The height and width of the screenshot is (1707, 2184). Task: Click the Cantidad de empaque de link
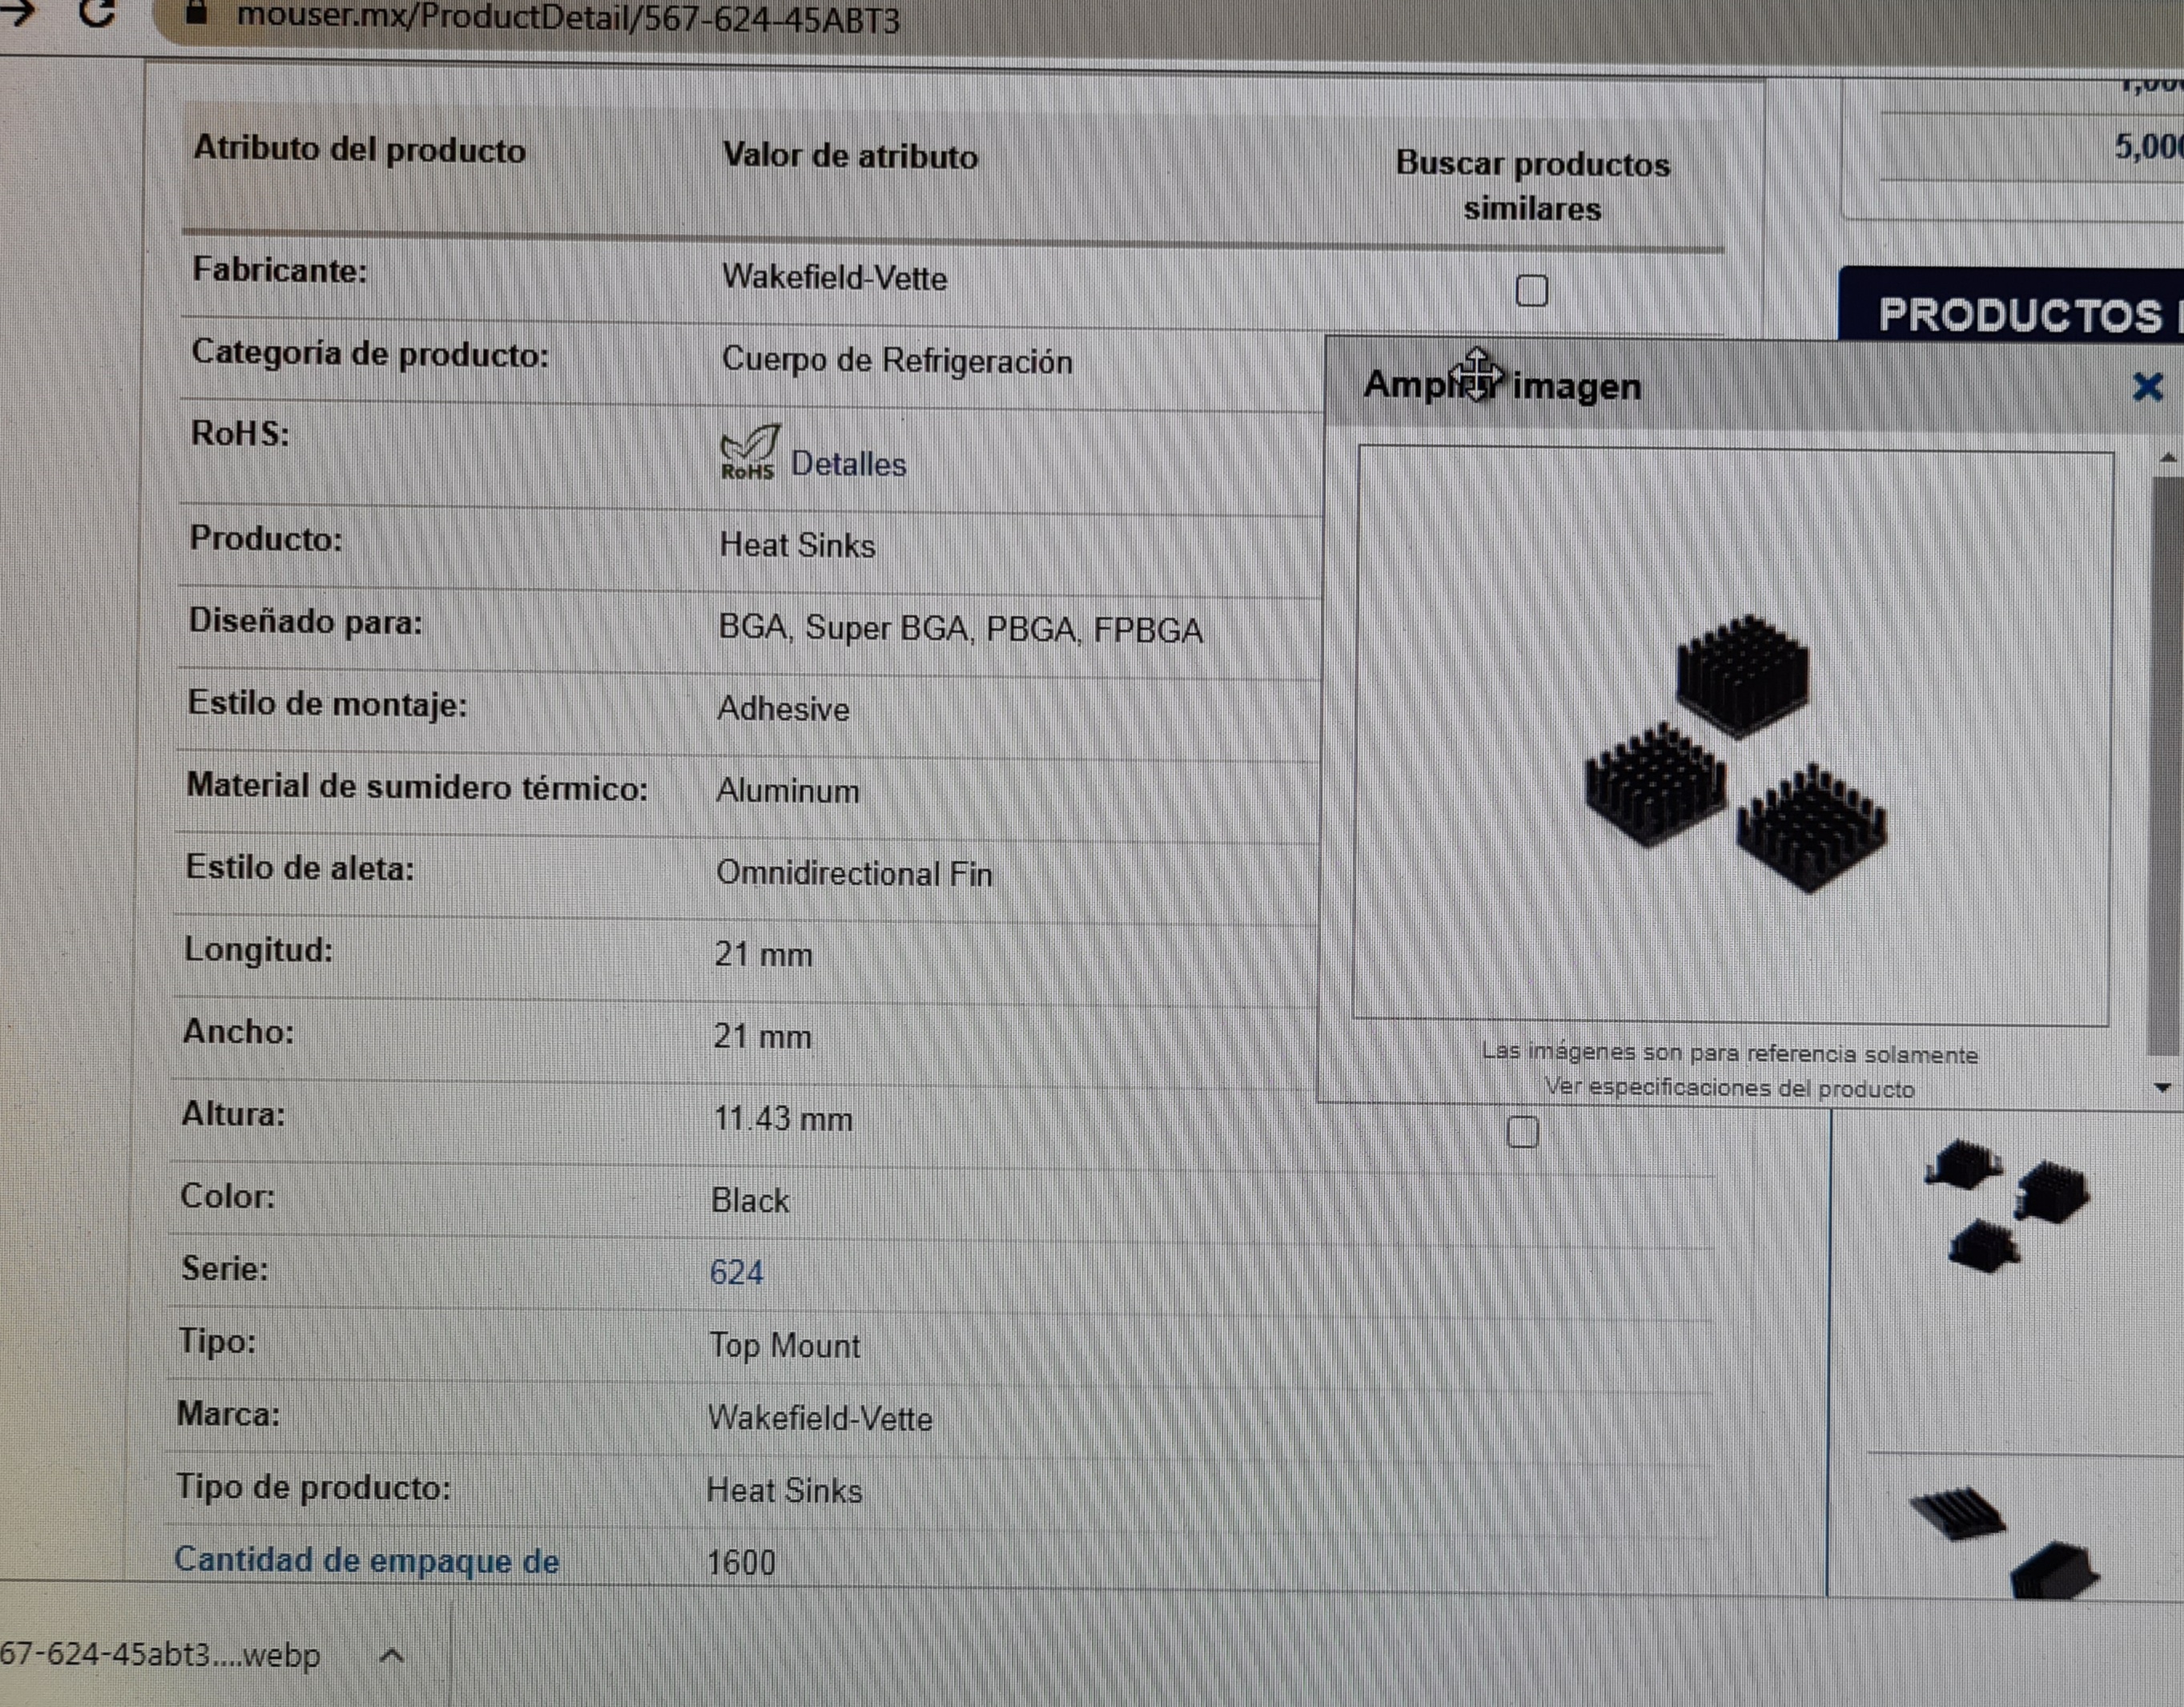click(x=366, y=1560)
